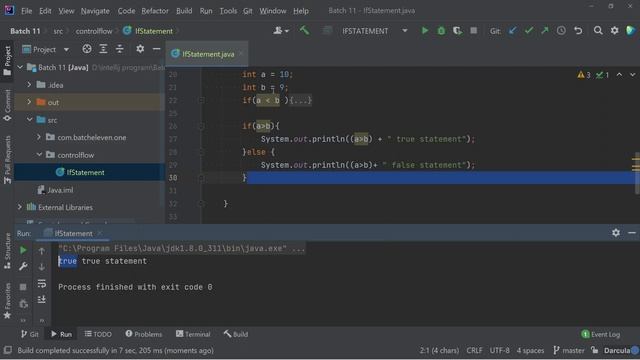Expand com.batcheleven.one package
The image size is (640, 360).
(x=39, y=137)
